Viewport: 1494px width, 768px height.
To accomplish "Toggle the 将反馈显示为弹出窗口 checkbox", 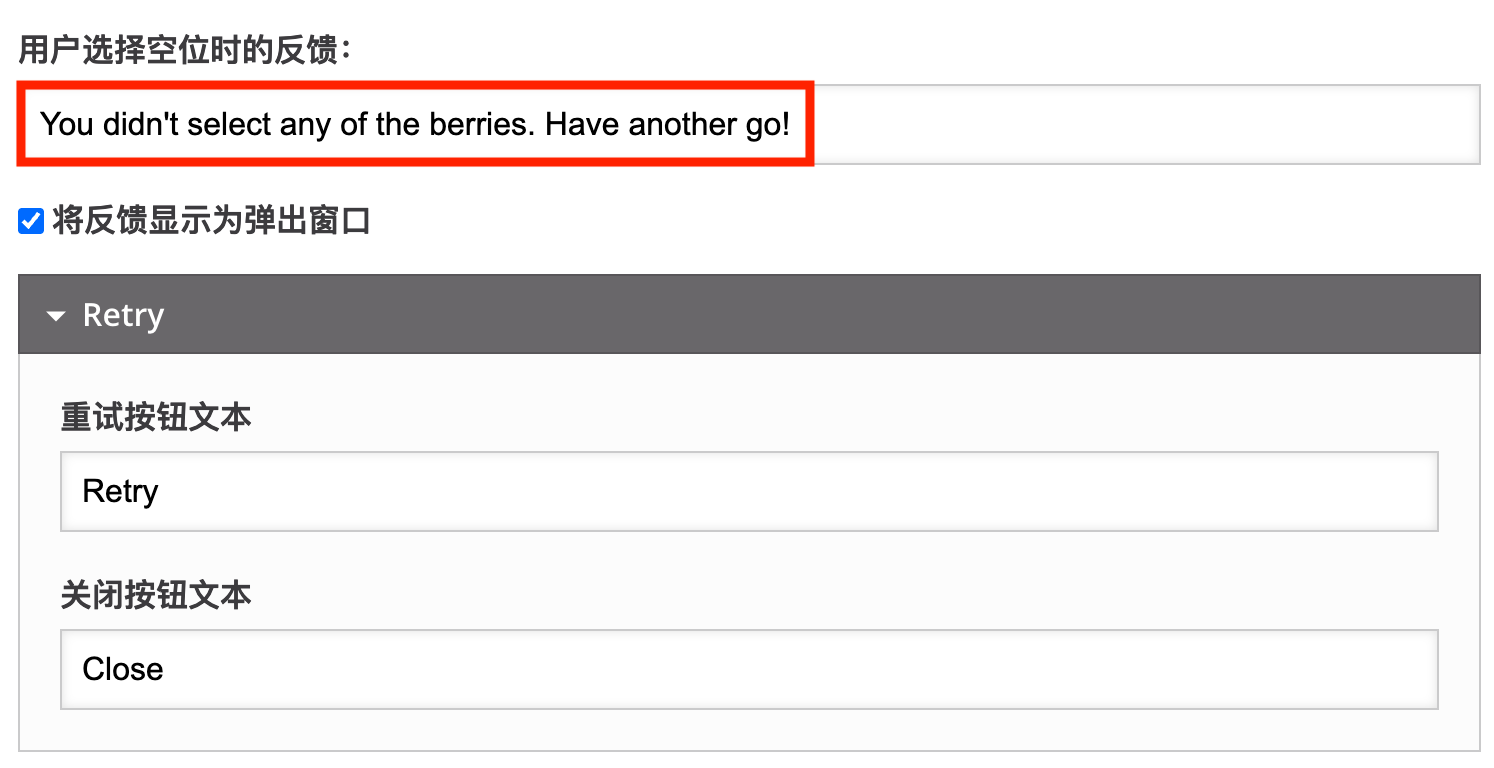I will pyautogui.click(x=31, y=221).
